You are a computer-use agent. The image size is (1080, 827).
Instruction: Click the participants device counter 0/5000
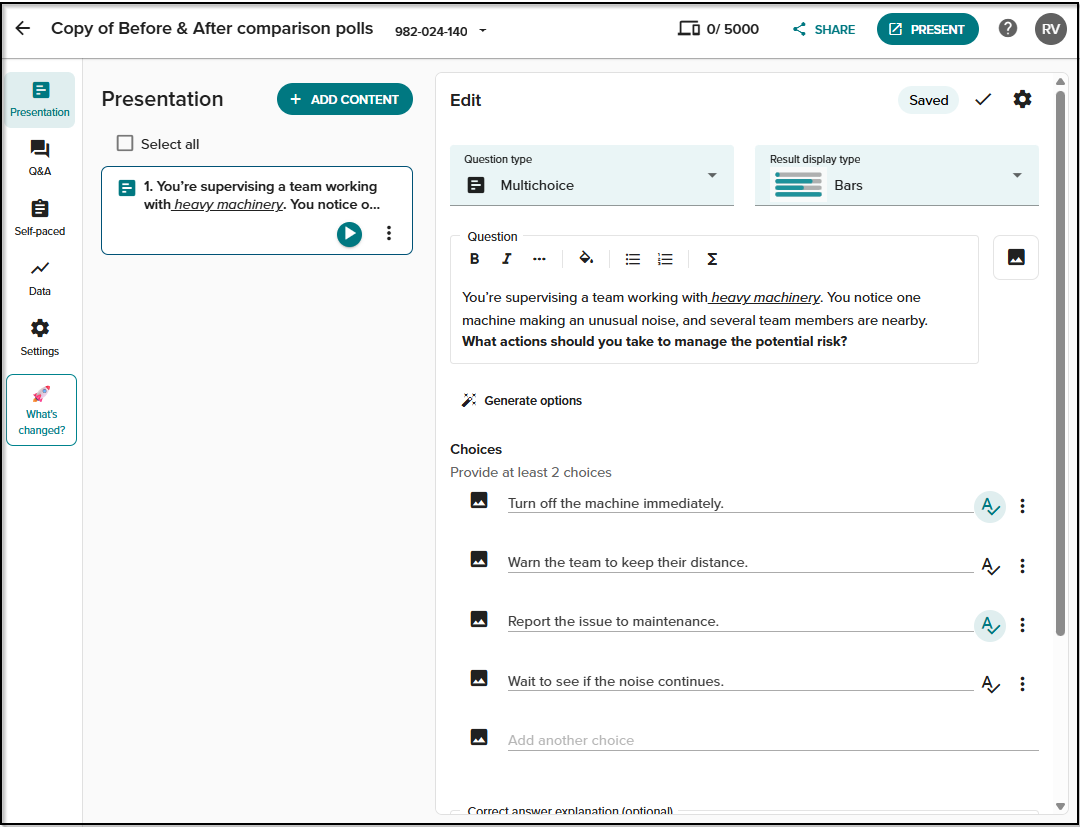tap(718, 29)
